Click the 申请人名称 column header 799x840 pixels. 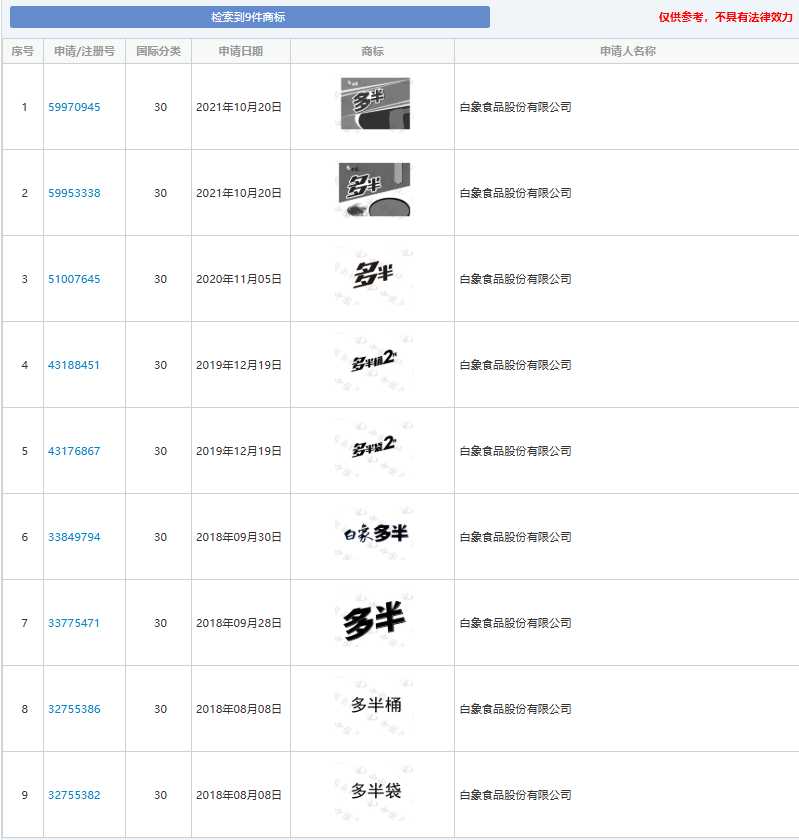[x=627, y=51]
